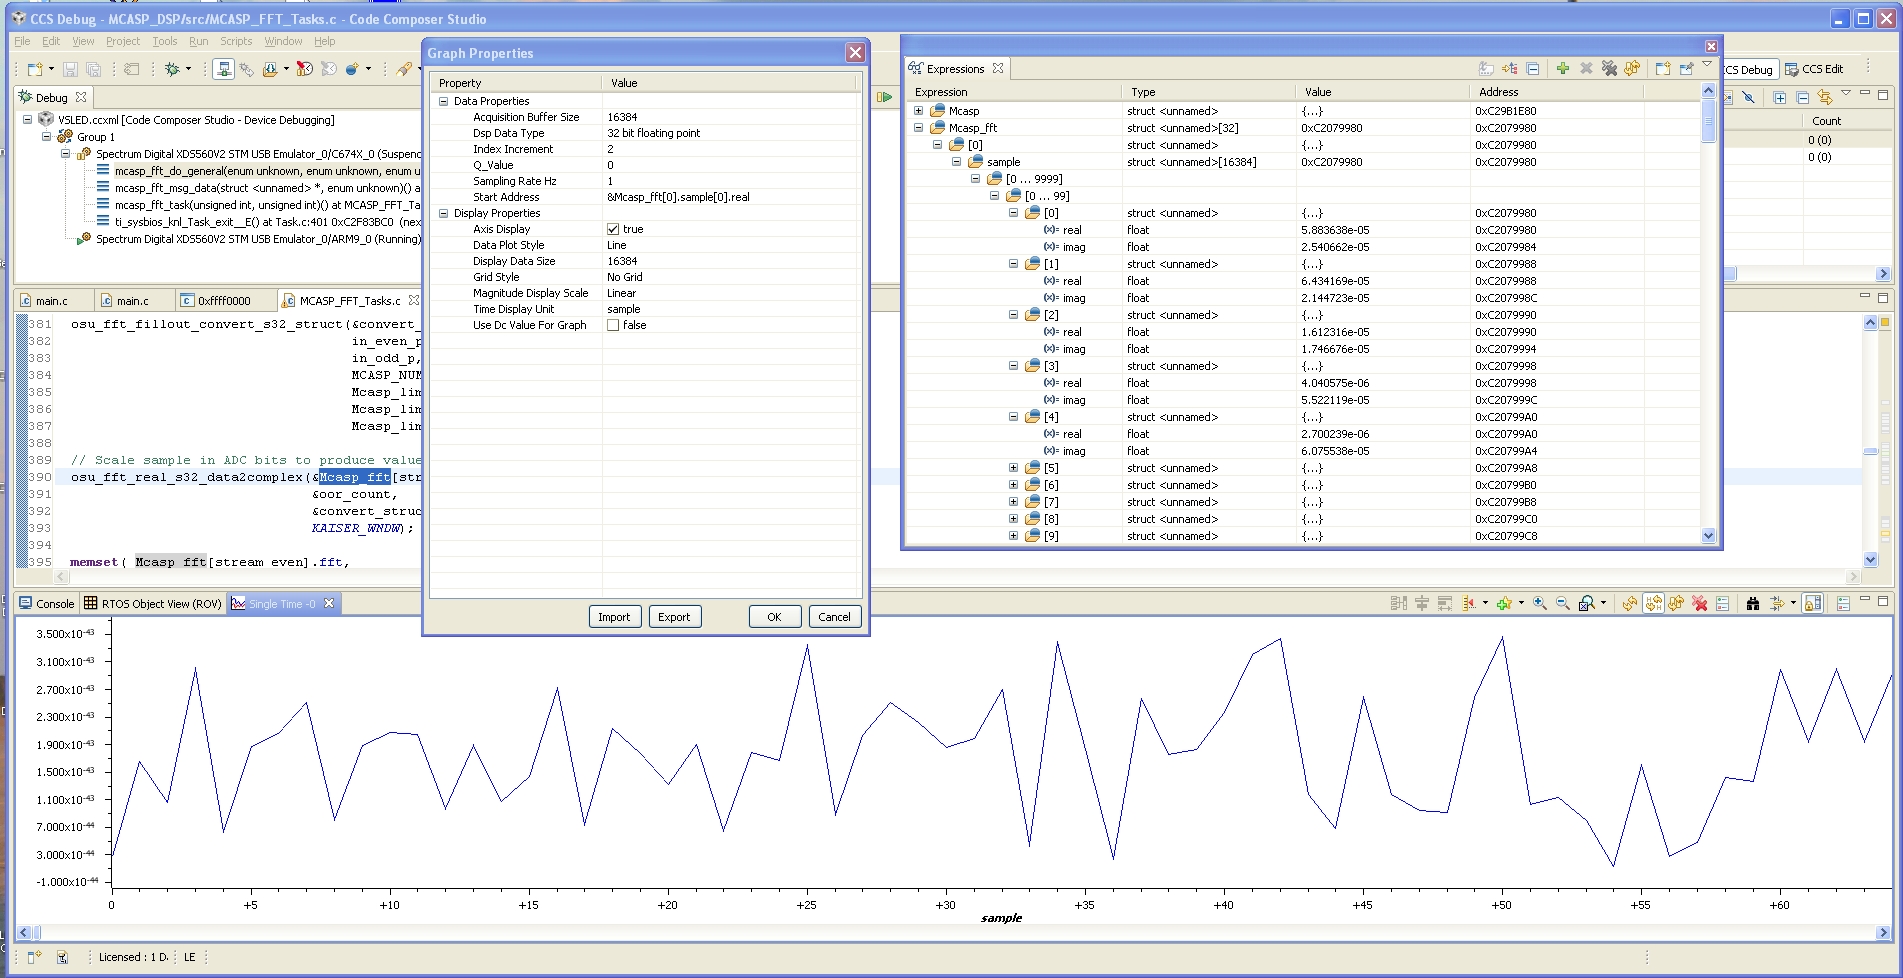The width and height of the screenshot is (1903, 978).
Task: Click the New wizard icon in main toolbar
Action: (35, 69)
